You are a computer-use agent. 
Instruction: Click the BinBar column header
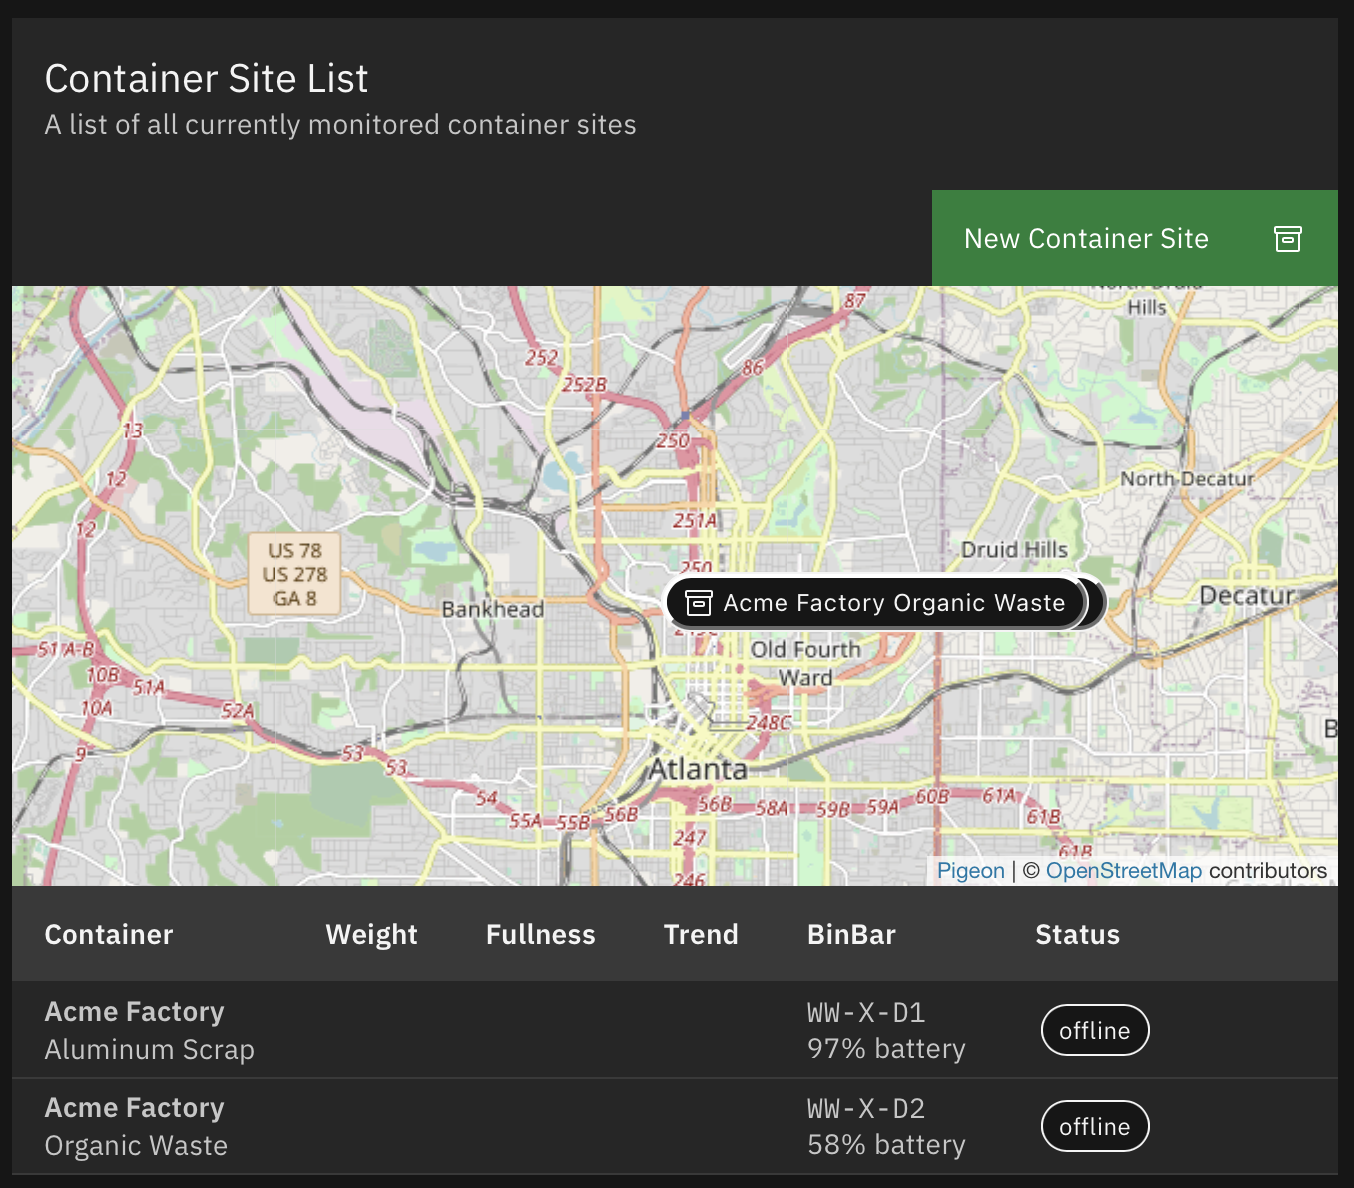(x=851, y=934)
